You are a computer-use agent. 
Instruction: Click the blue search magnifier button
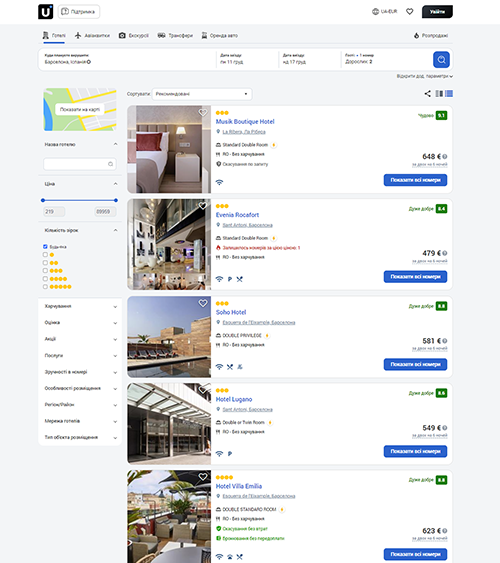coord(441,60)
